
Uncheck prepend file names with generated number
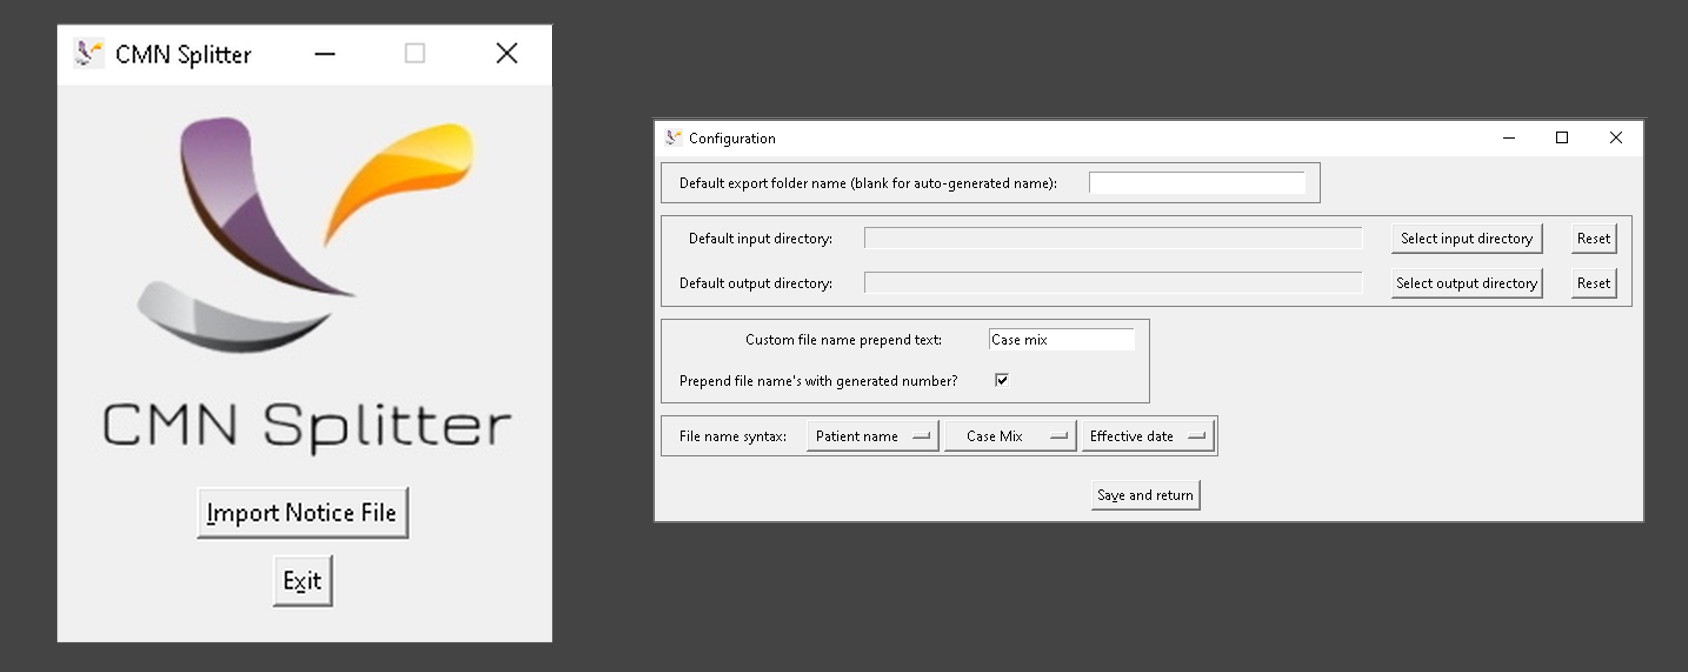1001,380
